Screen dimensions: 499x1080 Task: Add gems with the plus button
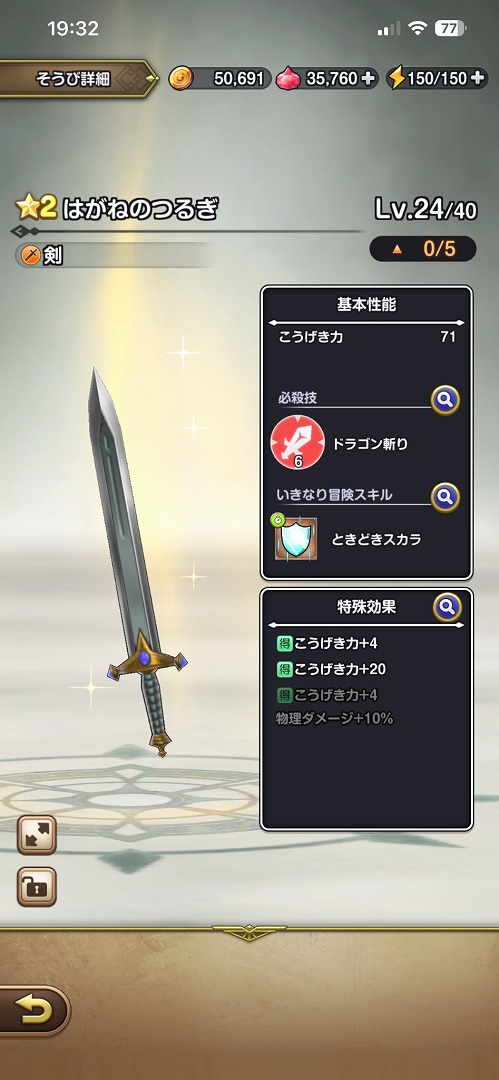(369, 79)
